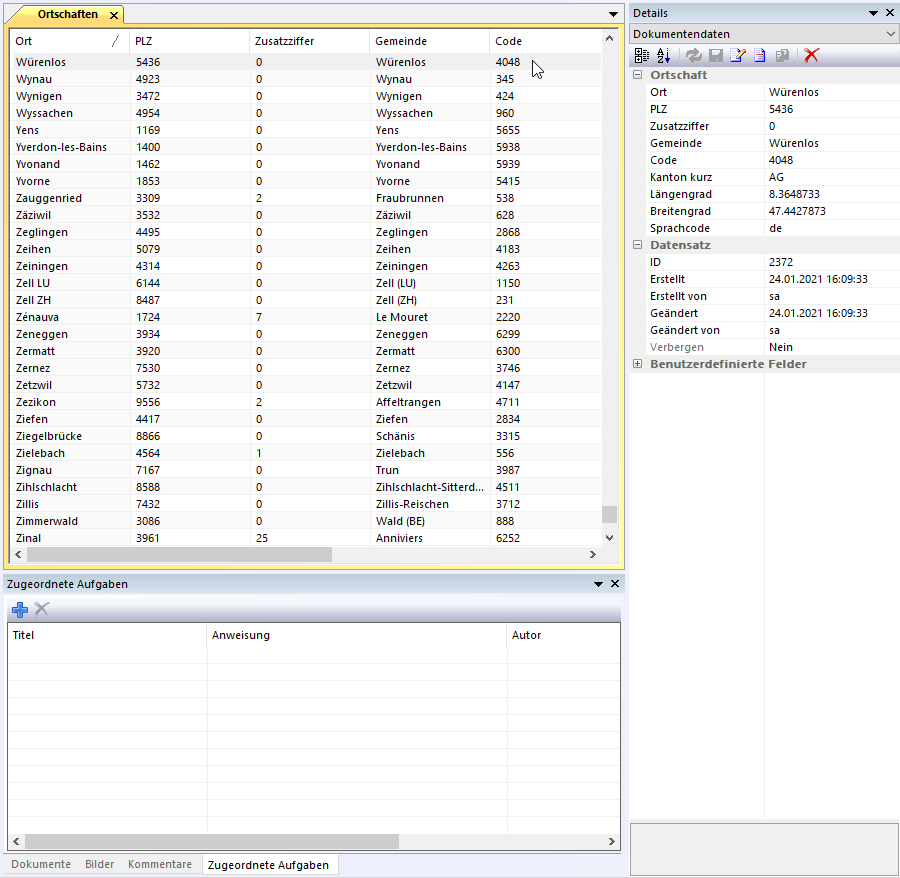The image size is (900, 878).
Task: Sort Details properties alphabetically with A-Z icon
Action: tap(663, 56)
